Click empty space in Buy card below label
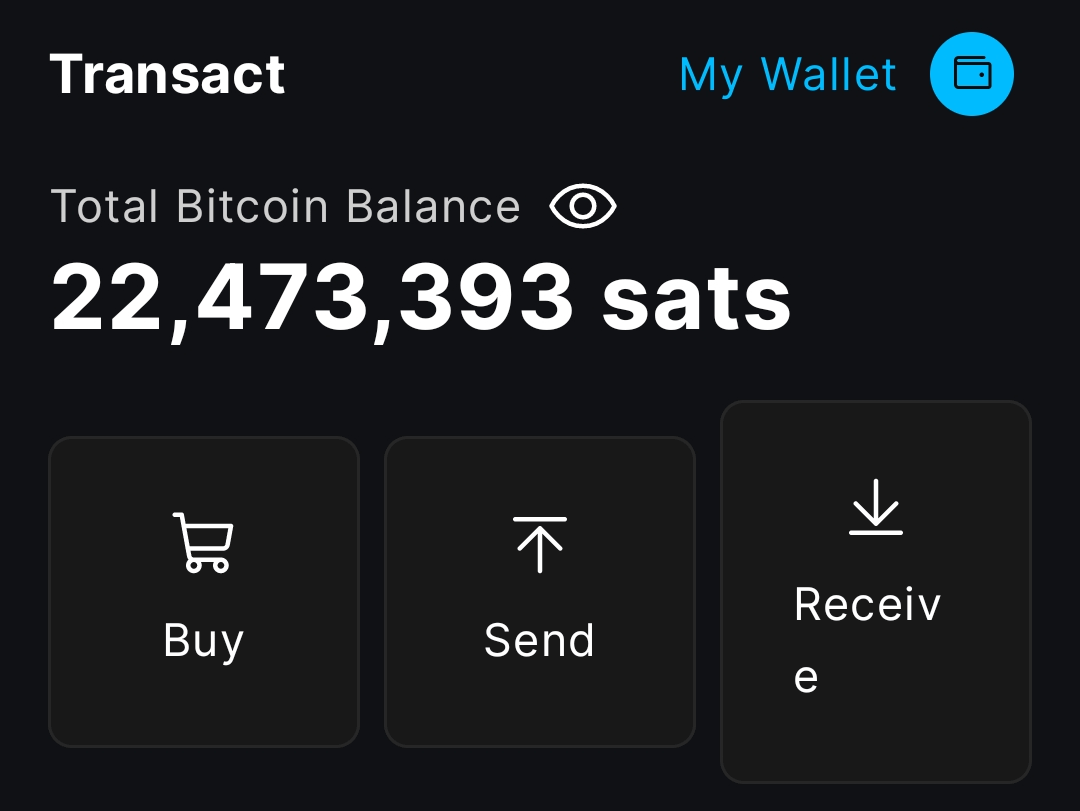Screen dimensions: 1080x811 (x=203, y=708)
